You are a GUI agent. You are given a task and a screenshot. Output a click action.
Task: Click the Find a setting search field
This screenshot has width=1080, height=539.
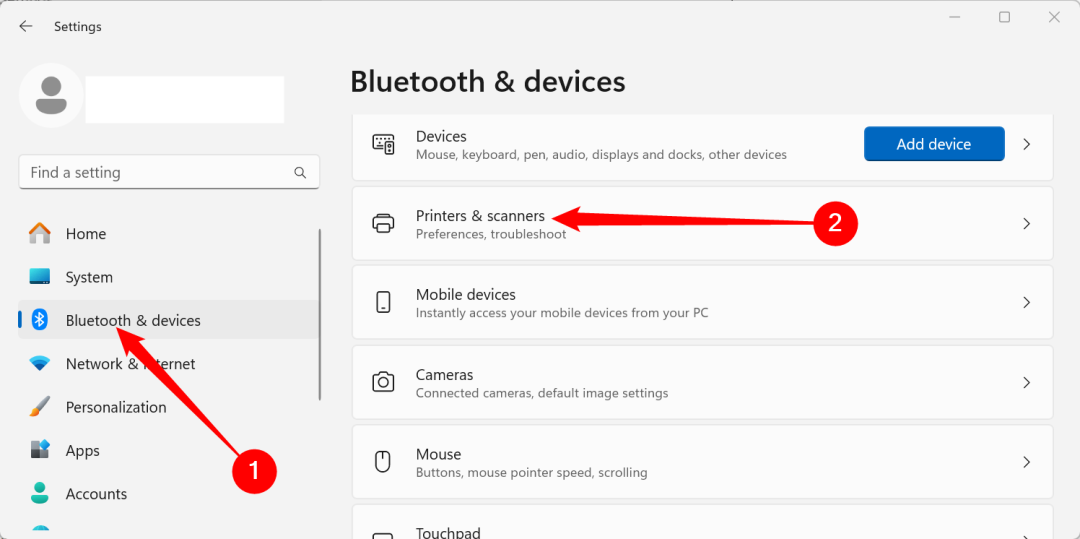click(169, 172)
